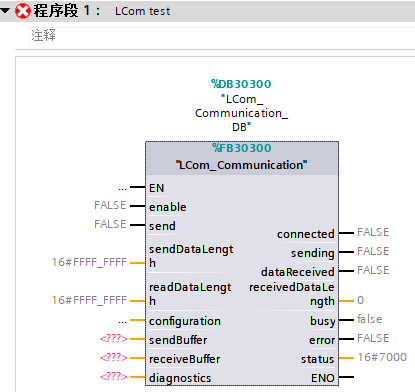
Task: Click the 16#FFFF_FFFF value for readDataLength
Action: 89,300
